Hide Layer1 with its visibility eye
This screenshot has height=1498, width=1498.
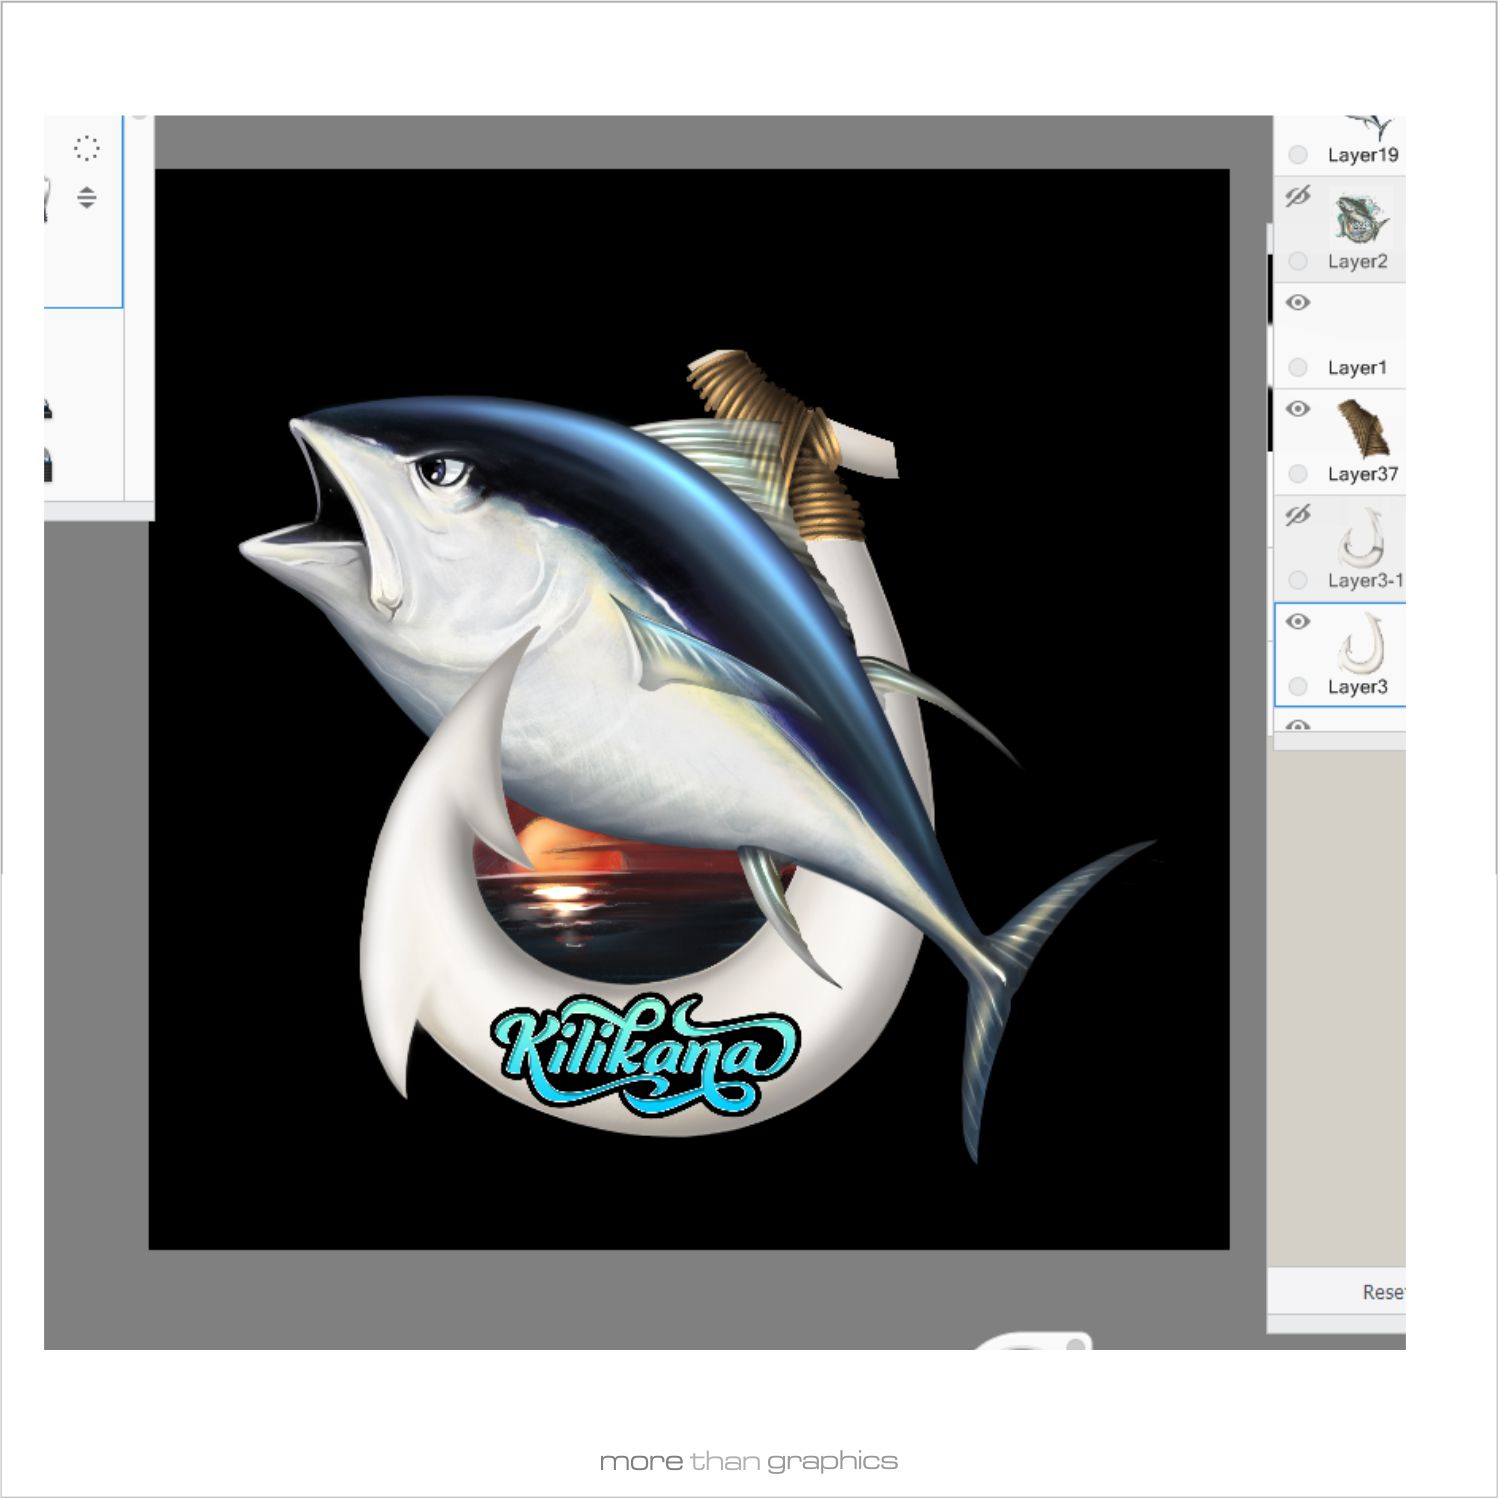[1299, 300]
